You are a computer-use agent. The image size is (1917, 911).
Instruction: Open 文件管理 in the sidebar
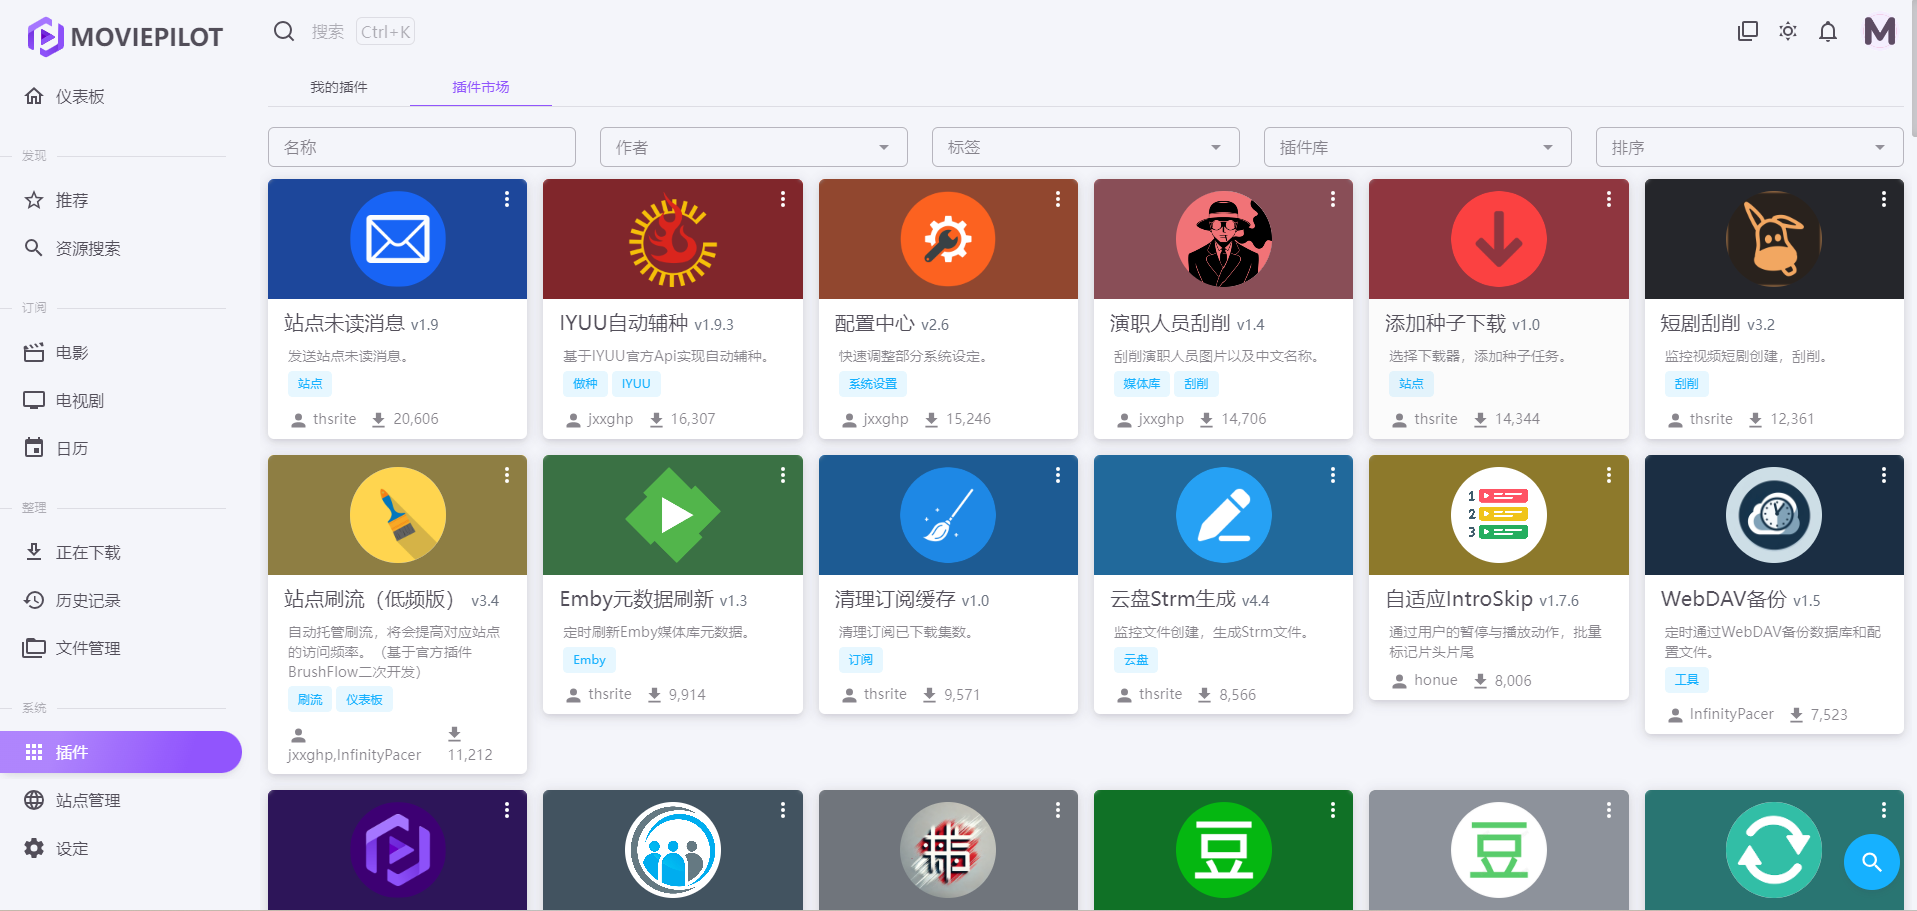pos(121,648)
